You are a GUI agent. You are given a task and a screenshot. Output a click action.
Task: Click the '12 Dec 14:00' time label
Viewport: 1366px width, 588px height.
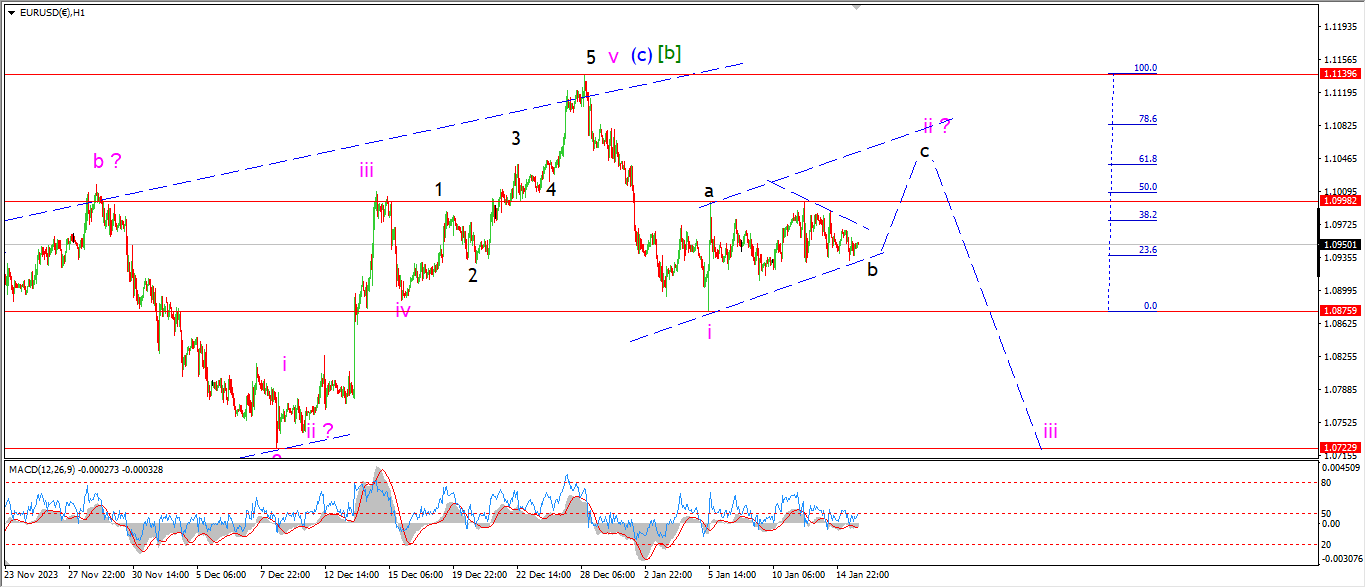pos(350,575)
